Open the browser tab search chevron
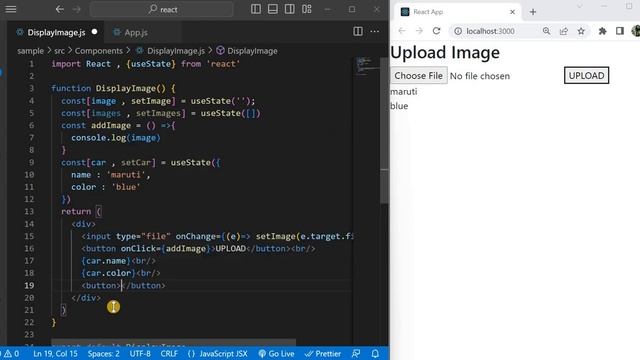The image size is (640, 360). pyautogui.click(x=579, y=6)
